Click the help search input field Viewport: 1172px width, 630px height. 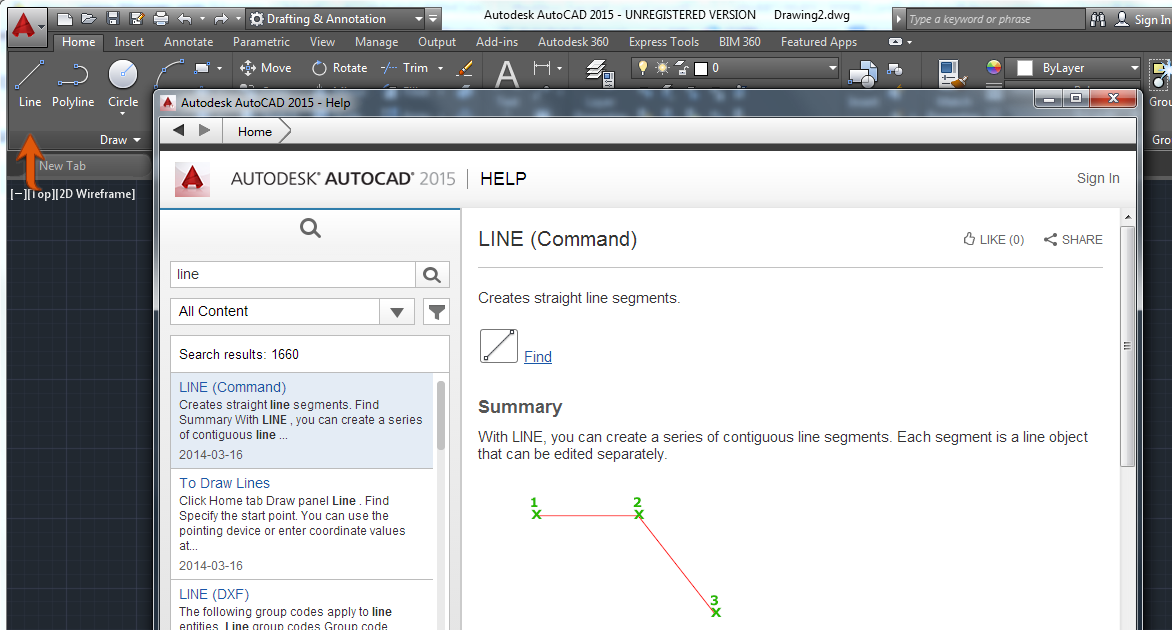290,274
